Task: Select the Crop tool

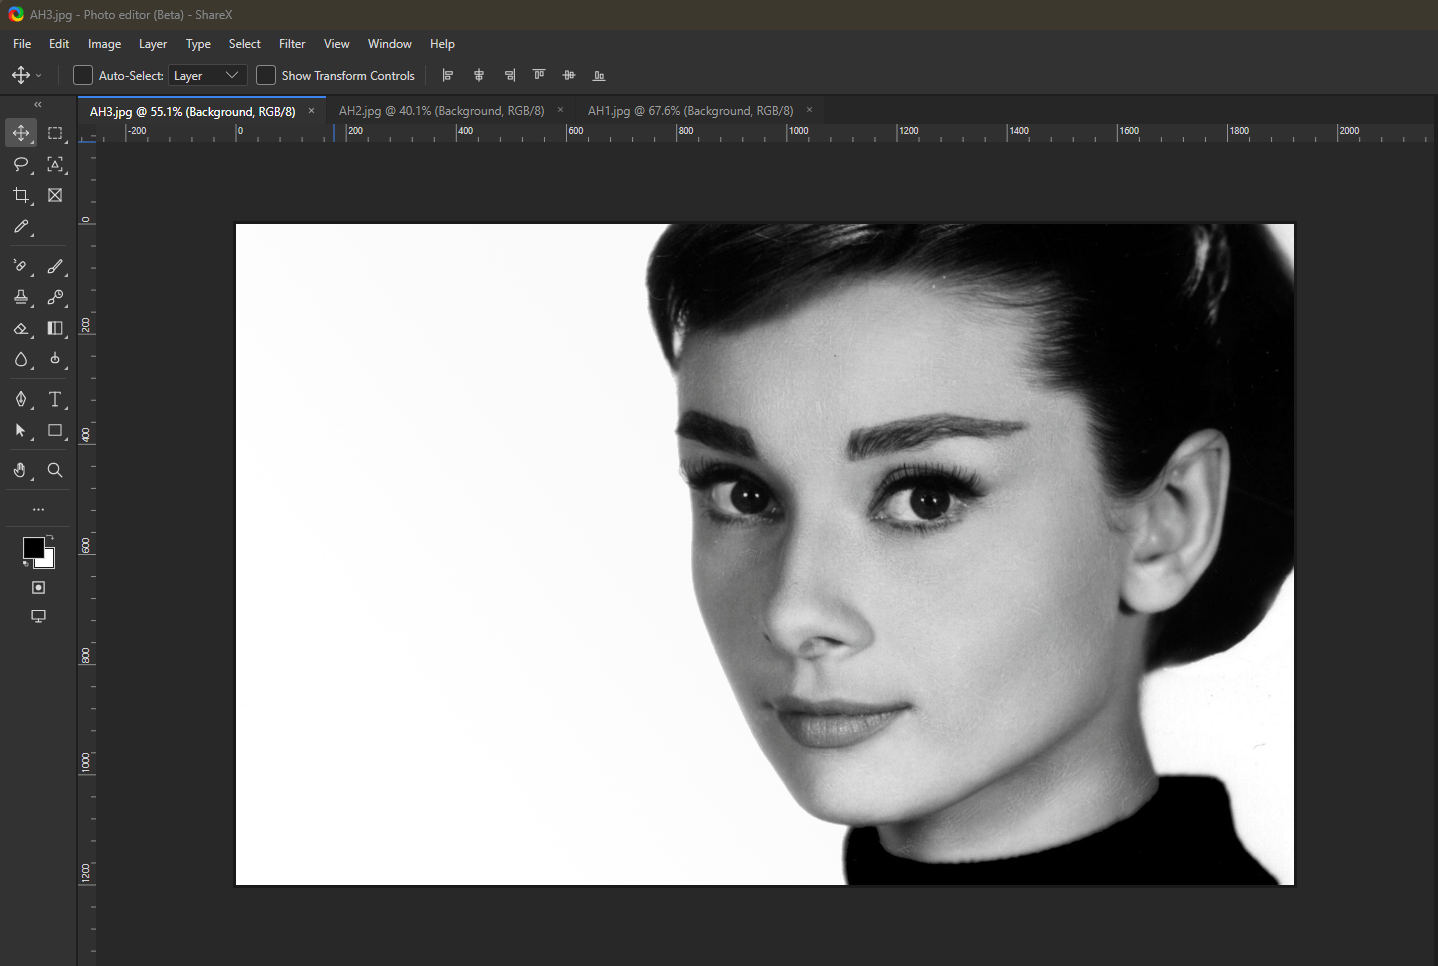Action: coord(21,195)
